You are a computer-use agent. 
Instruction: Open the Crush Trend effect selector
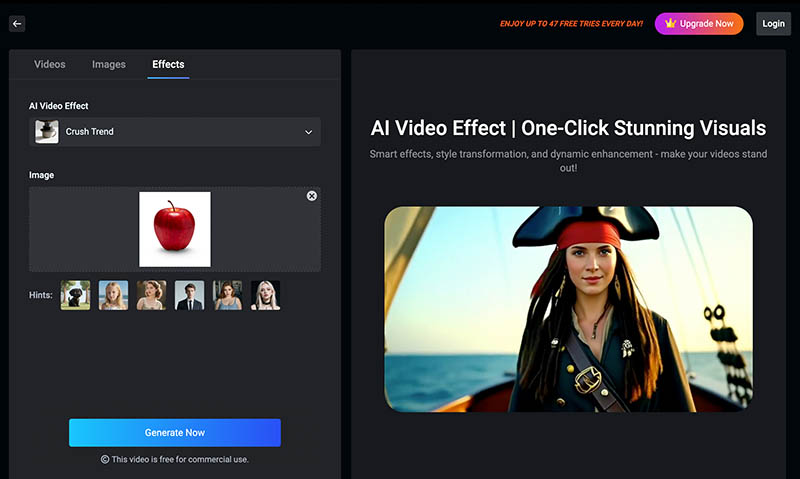click(x=175, y=132)
